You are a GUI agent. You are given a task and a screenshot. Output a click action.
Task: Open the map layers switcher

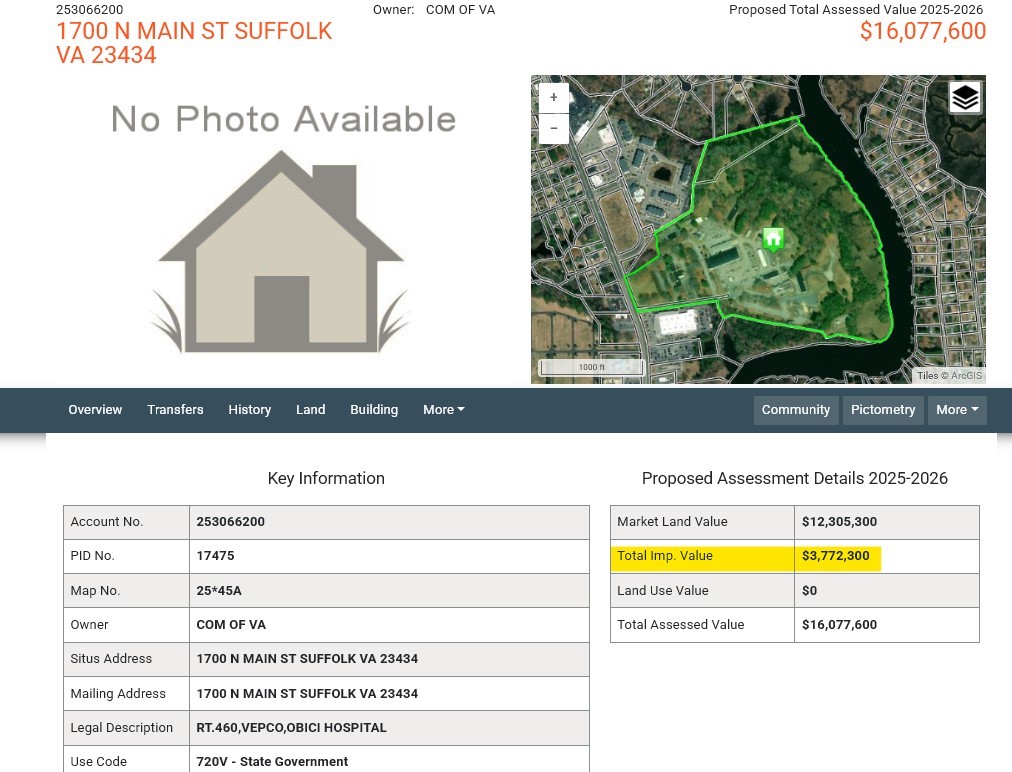pyautogui.click(x=965, y=98)
